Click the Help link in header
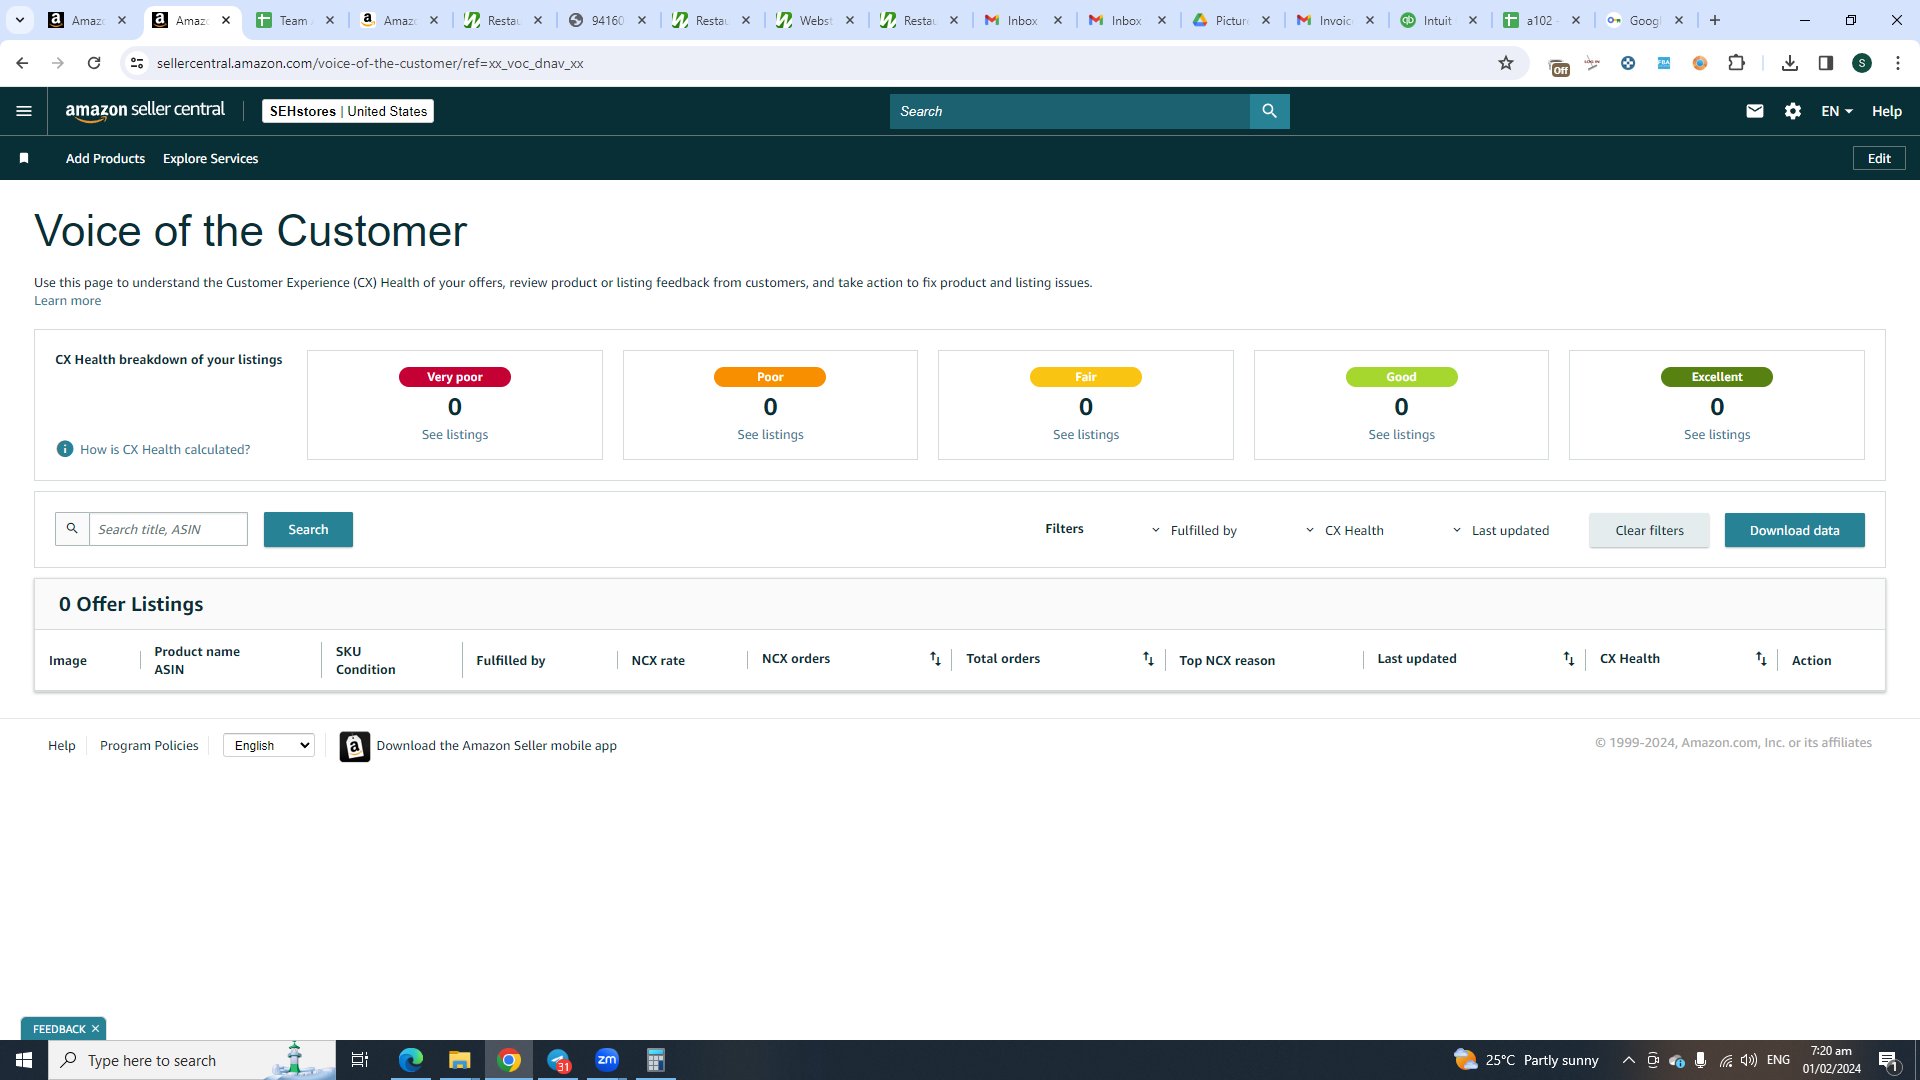The image size is (1920, 1080). point(1886,111)
